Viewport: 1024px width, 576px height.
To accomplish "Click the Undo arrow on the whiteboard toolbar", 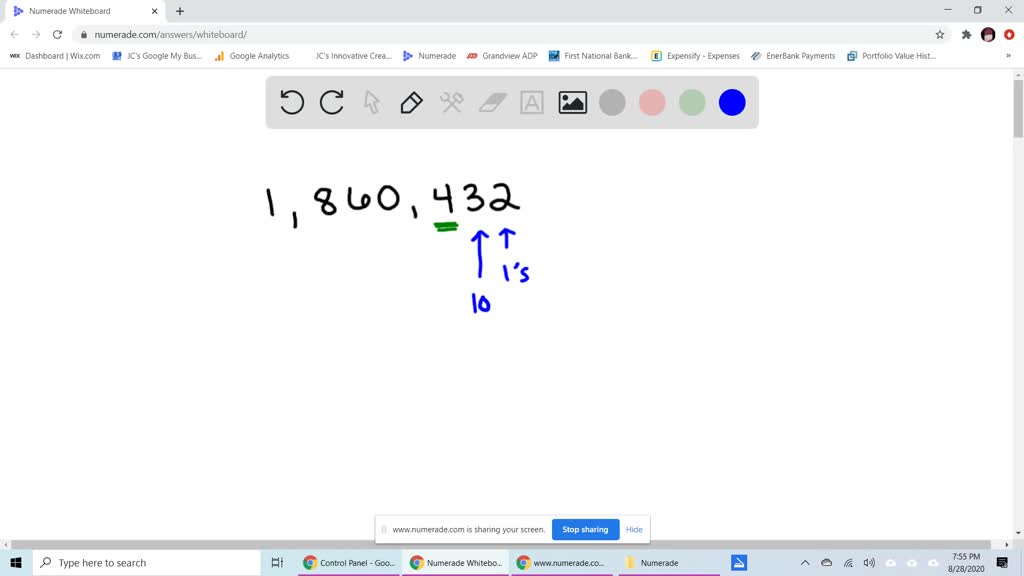I will click(x=292, y=102).
